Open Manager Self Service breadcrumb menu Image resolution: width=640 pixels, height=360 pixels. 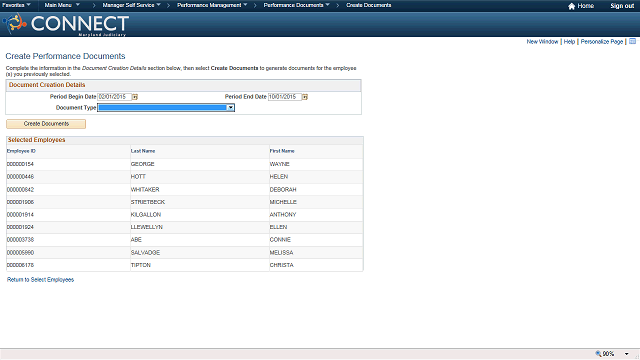point(131,5)
